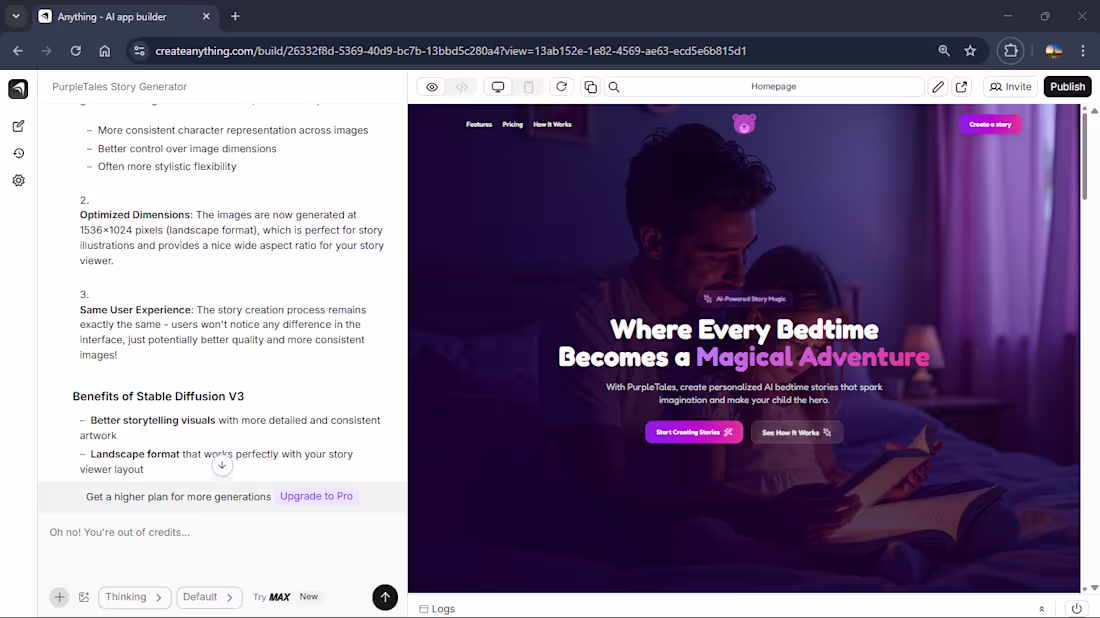1100x618 pixels.
Task: Toggle the preview eye view mode
Action: coord(432,87)
